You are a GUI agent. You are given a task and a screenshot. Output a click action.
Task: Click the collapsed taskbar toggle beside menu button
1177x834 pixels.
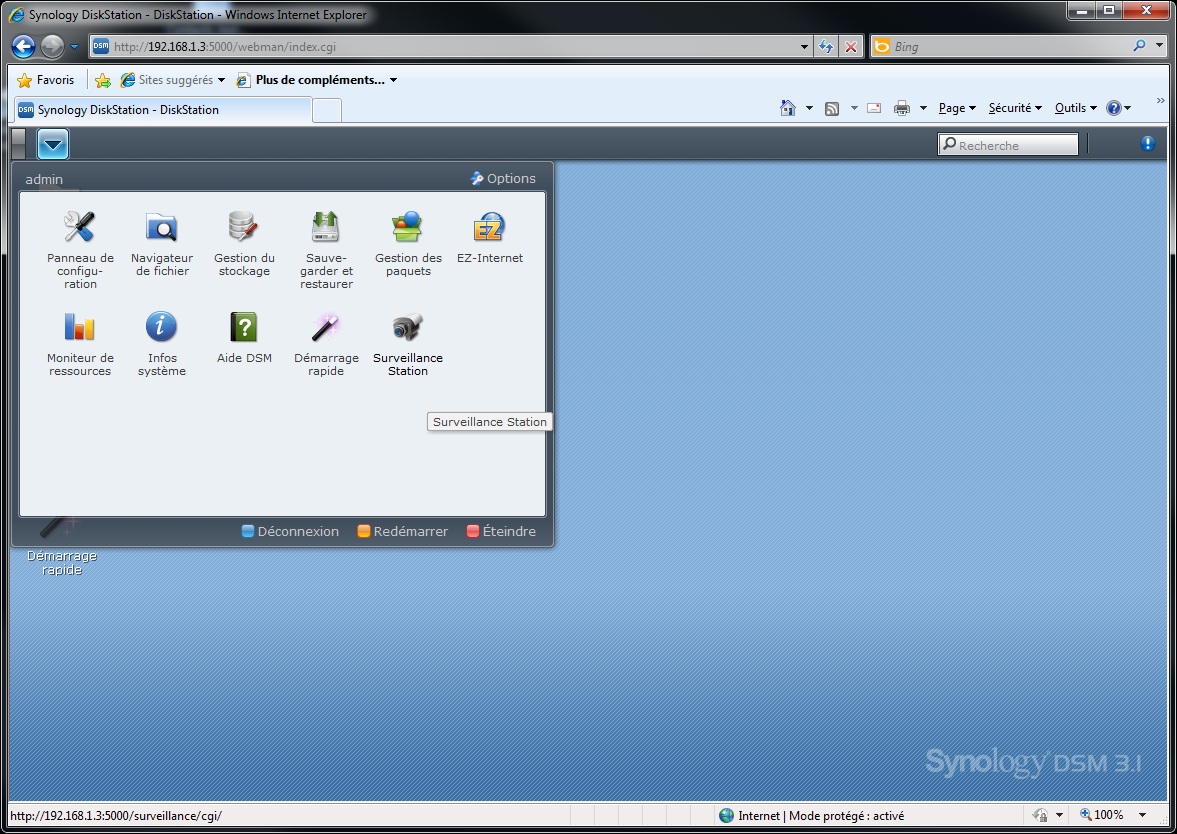click(19, 143)
